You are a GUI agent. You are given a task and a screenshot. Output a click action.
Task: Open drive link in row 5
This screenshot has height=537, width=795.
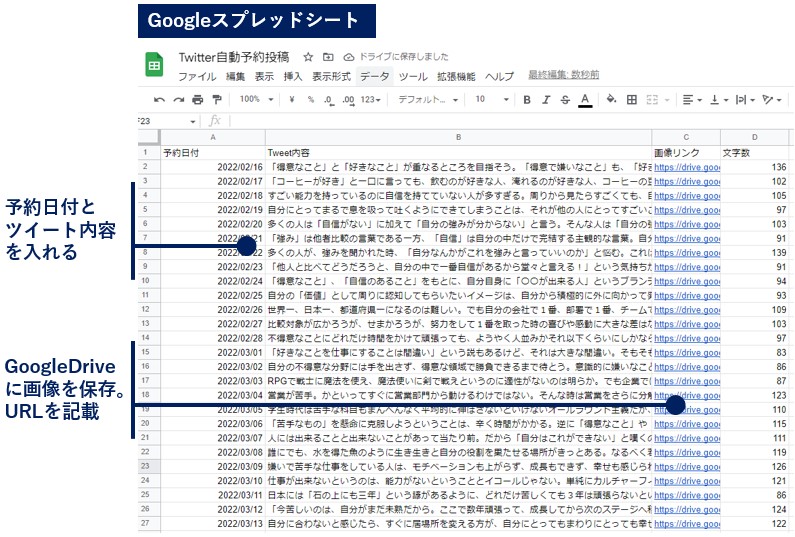(687, 210)
